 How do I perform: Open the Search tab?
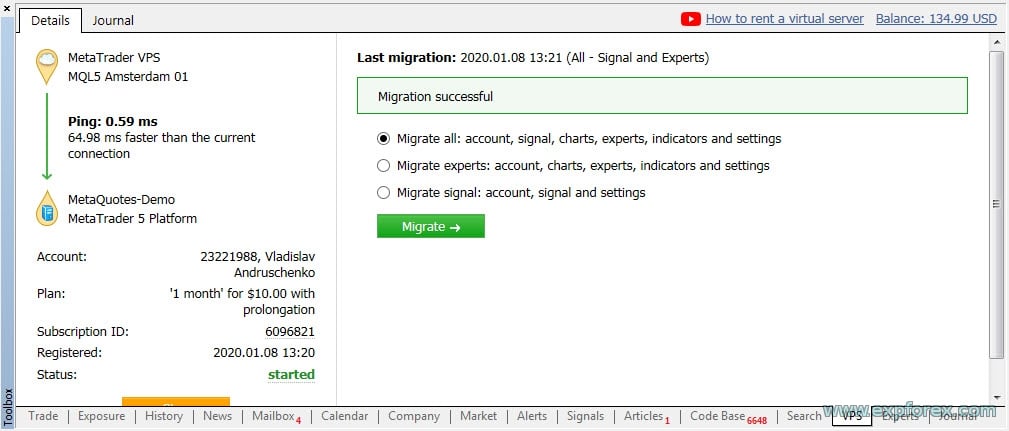point(804,416)
